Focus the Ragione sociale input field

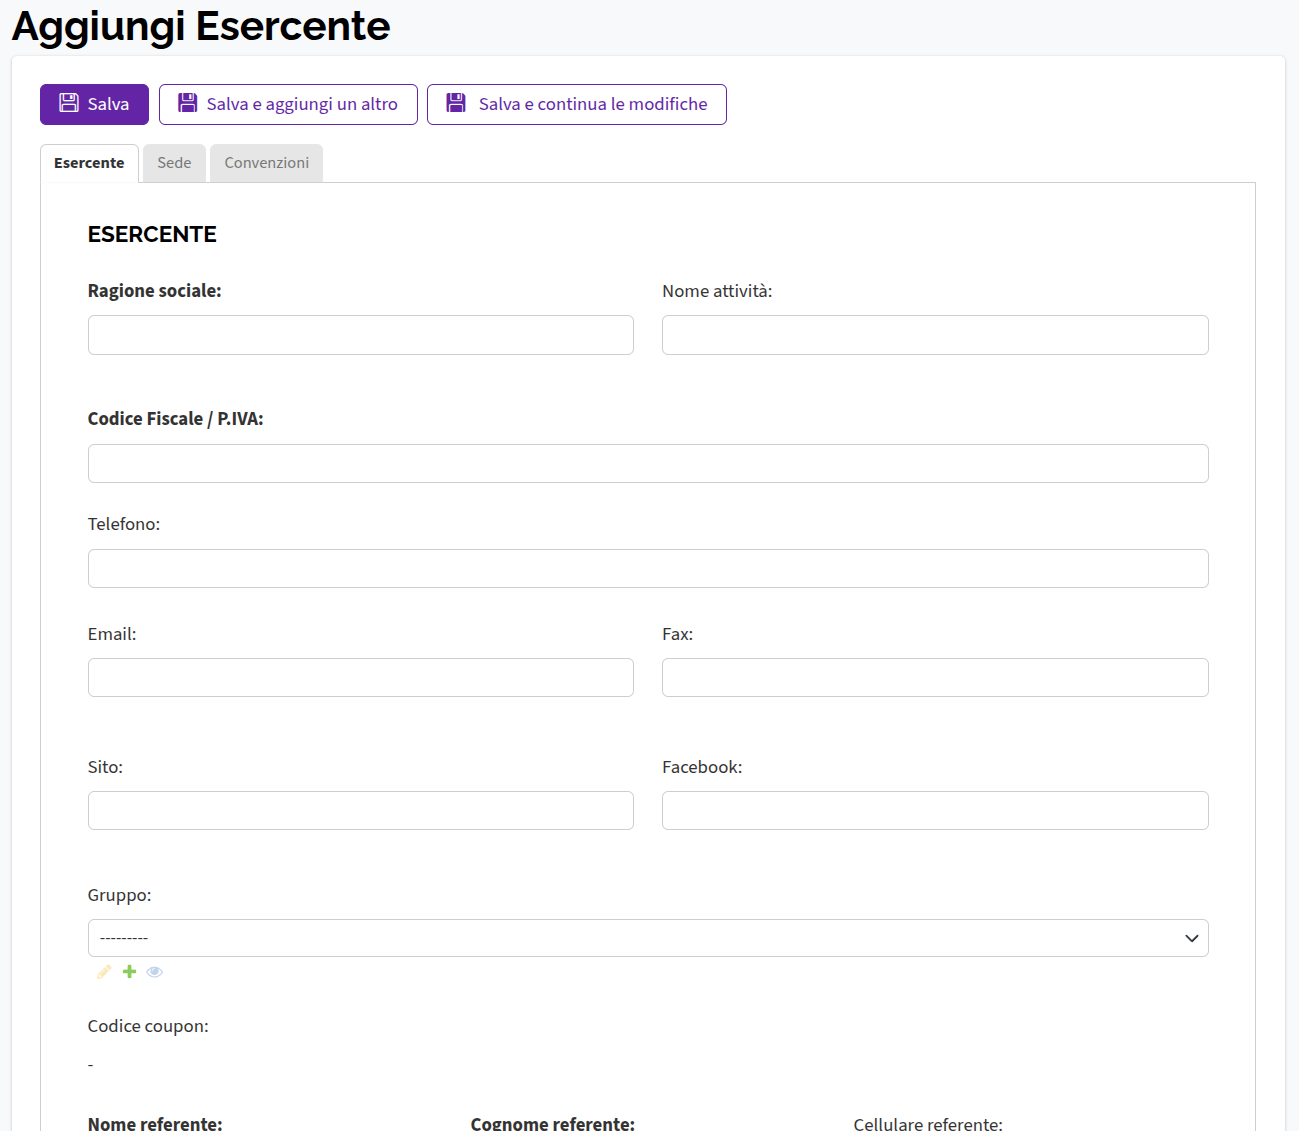pos(361,335)
